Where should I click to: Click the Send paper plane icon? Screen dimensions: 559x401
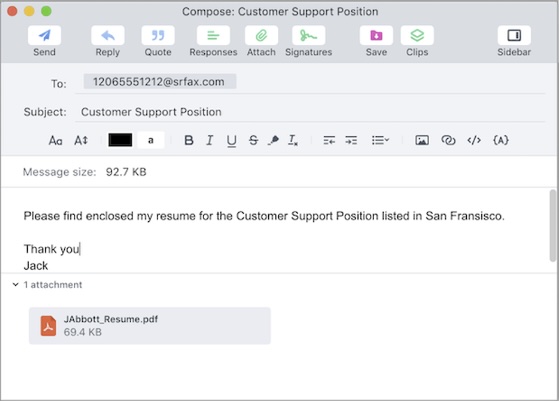click(x=44, y=35)
